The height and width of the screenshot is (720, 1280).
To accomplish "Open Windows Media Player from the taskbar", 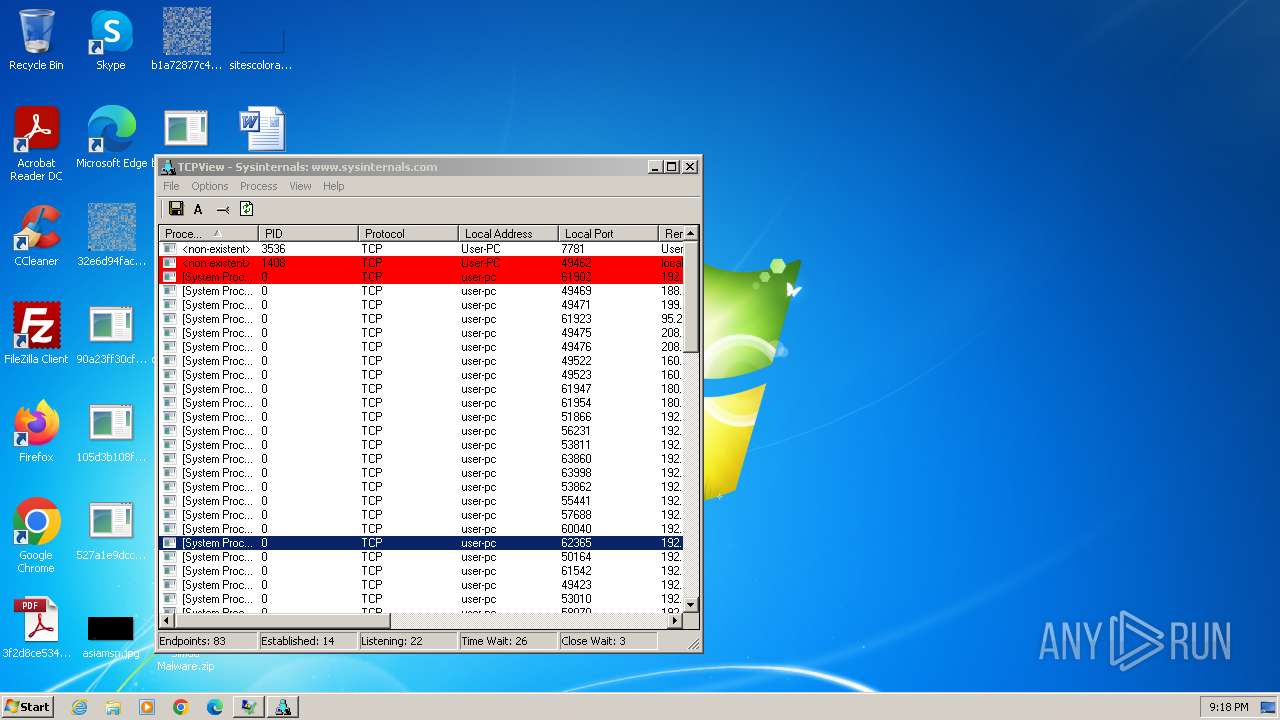I will point(147,707).
